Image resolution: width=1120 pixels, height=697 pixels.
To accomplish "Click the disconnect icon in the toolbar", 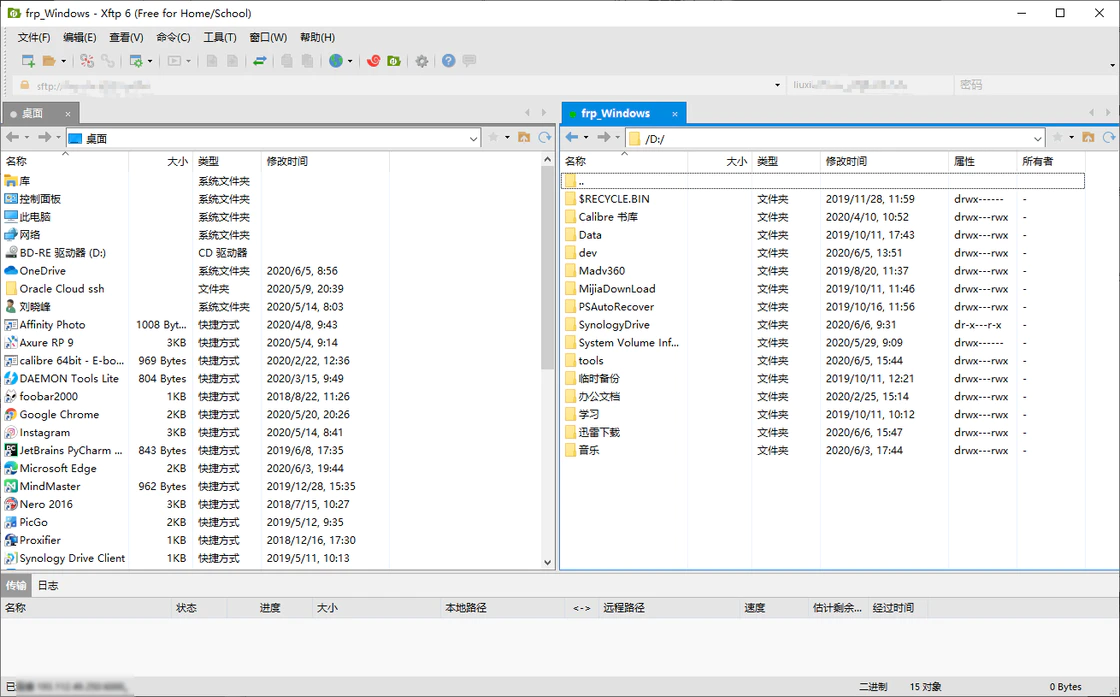I will [88, 60].
